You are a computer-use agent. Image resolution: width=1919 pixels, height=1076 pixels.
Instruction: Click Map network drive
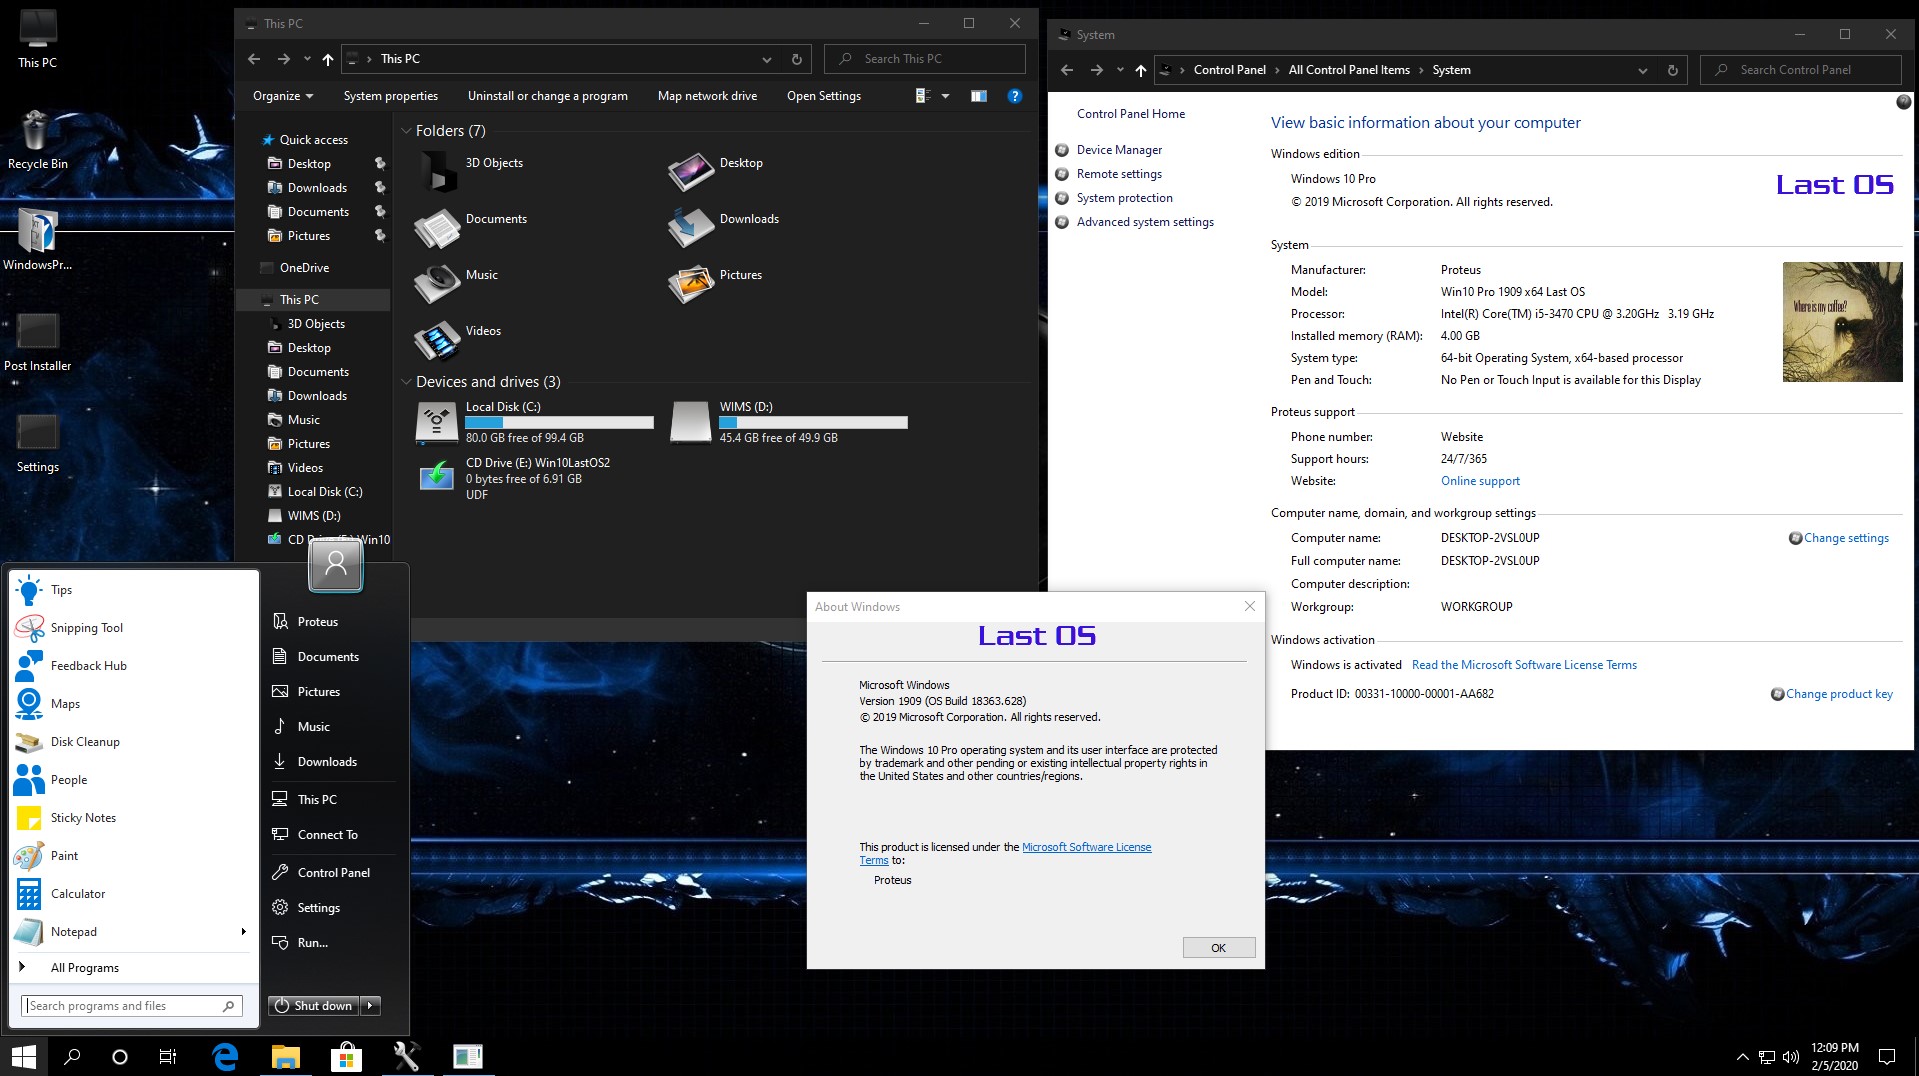coord(707,96)
